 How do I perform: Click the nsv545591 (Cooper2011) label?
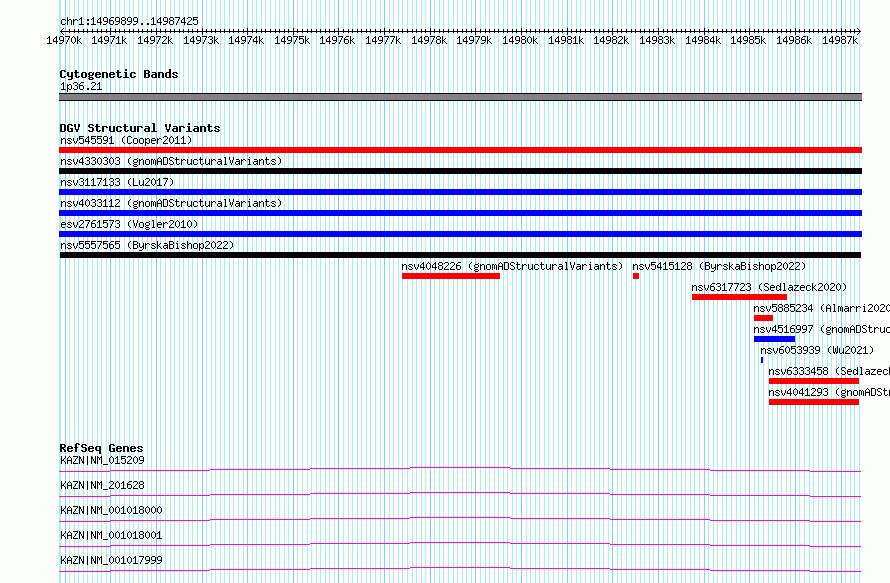[126, 140]
